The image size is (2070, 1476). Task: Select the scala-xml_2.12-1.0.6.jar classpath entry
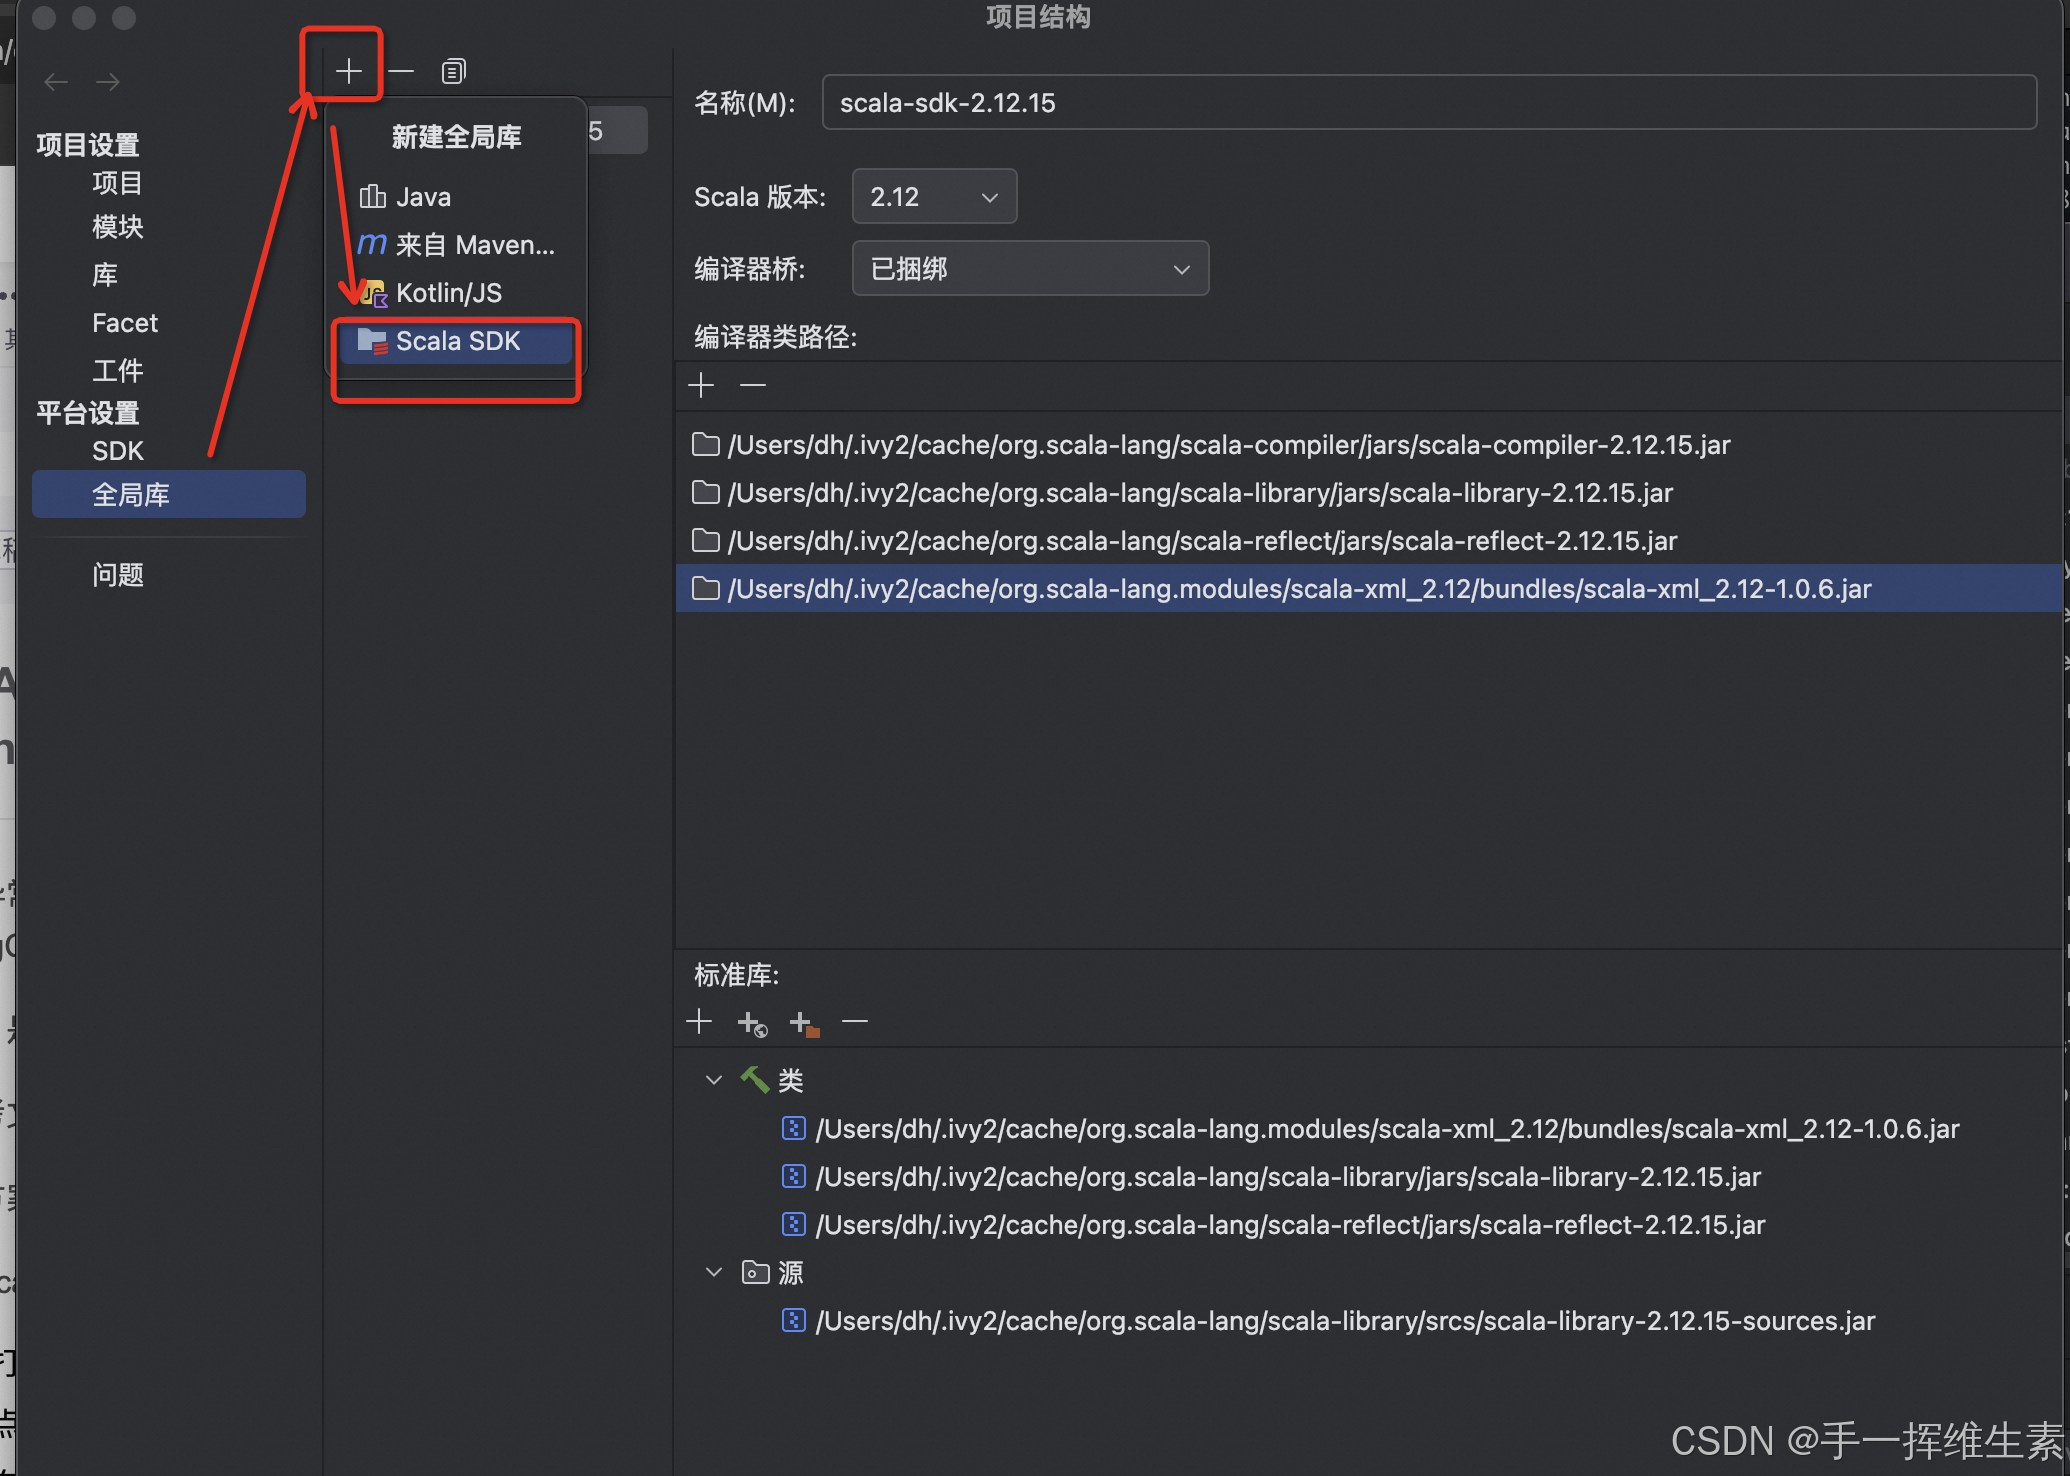click(1299, 588)
